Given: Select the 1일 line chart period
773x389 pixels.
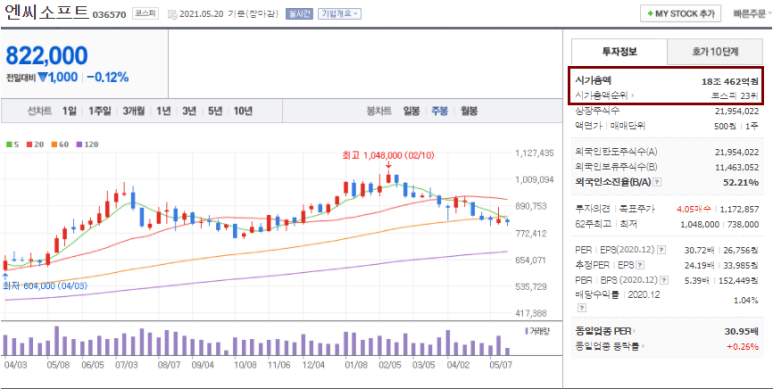Looking at the screenshot, I should pyautogui.click(x=70, y=111).
